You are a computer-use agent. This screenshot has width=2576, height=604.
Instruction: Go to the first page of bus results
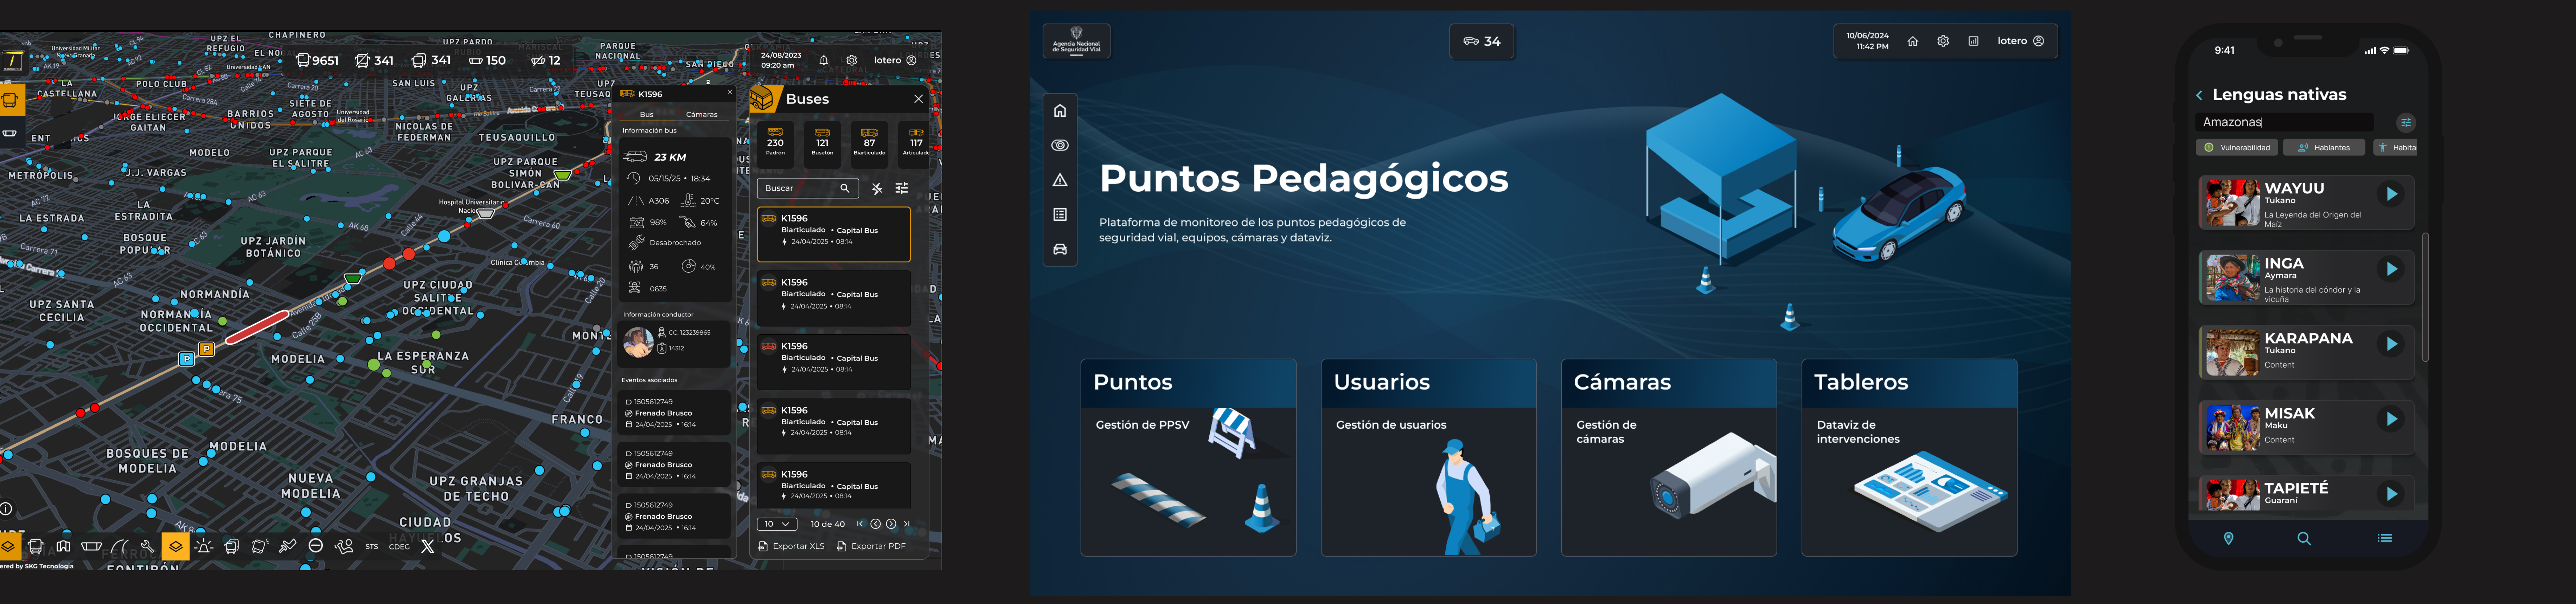click(x=860, y=524)
